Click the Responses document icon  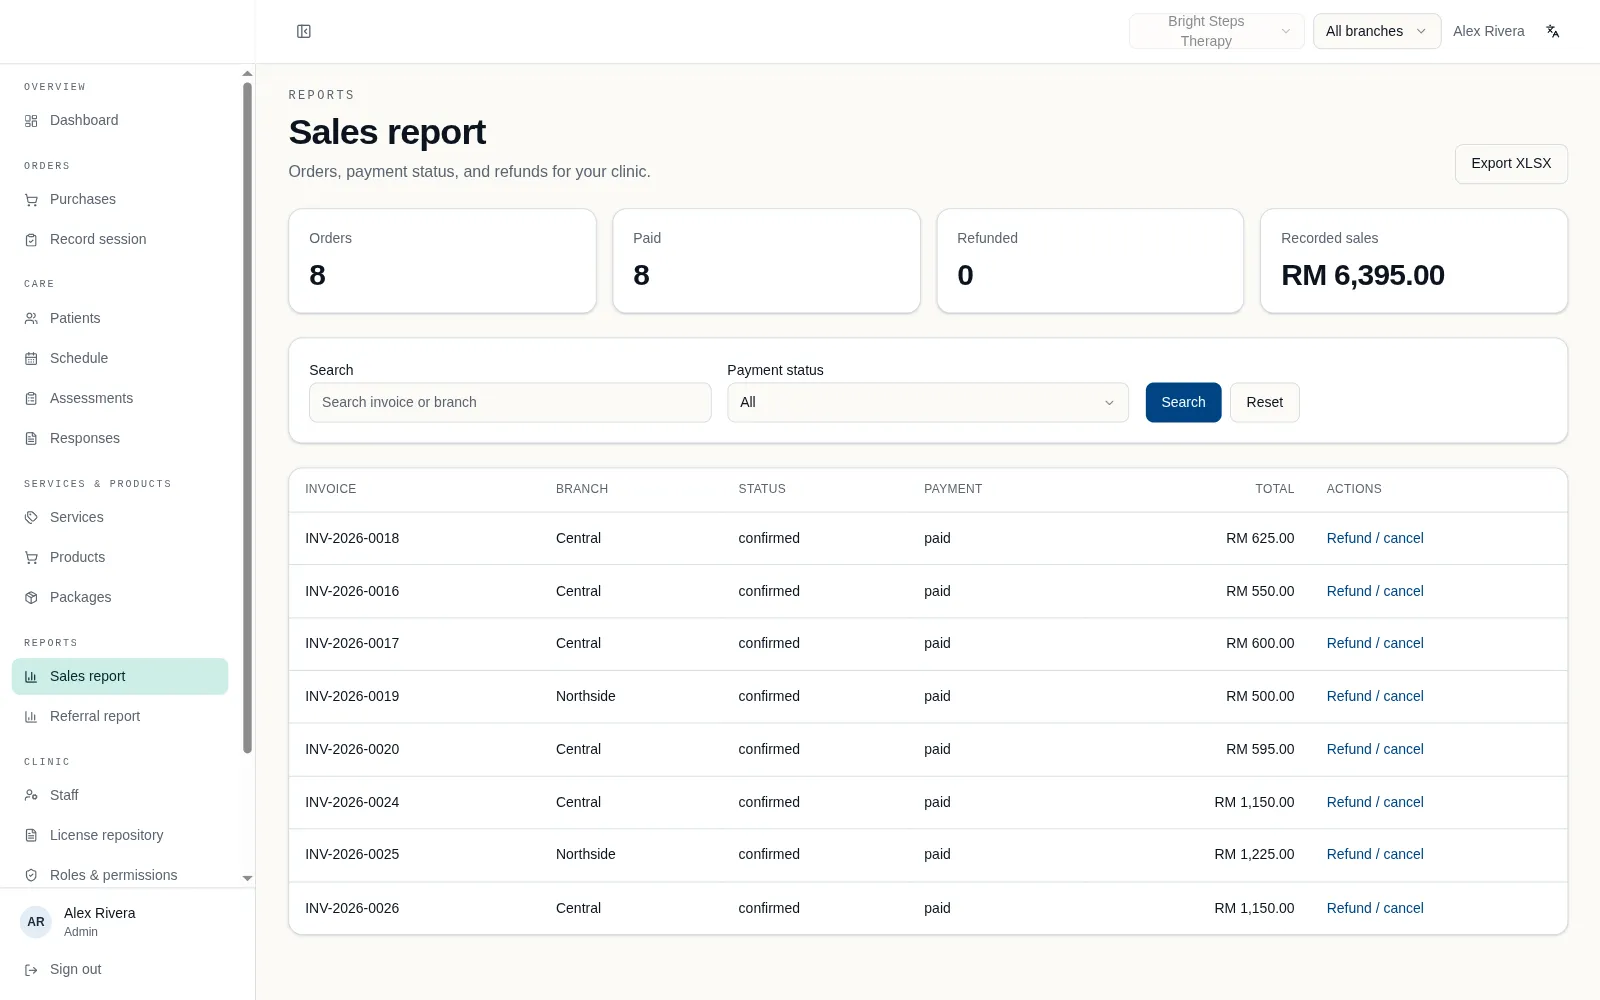[31, 439]
